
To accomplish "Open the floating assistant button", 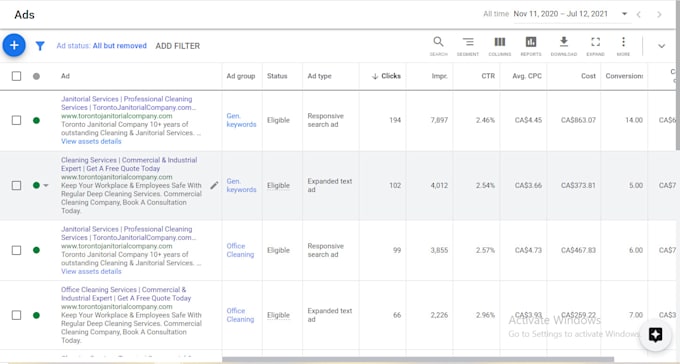I will click(655, 334).
